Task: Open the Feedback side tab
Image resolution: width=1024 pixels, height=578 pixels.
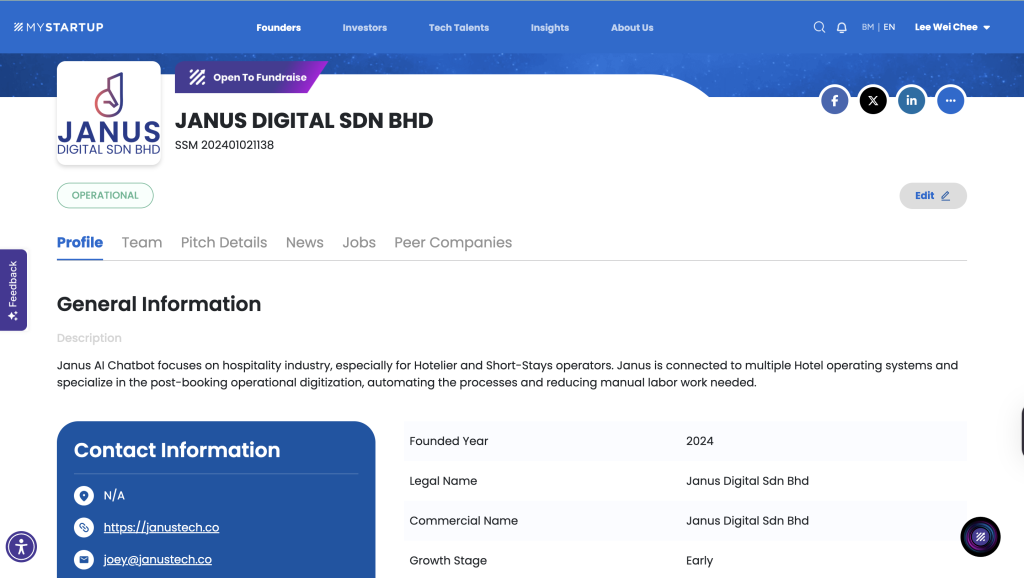Action: [13, 290]
